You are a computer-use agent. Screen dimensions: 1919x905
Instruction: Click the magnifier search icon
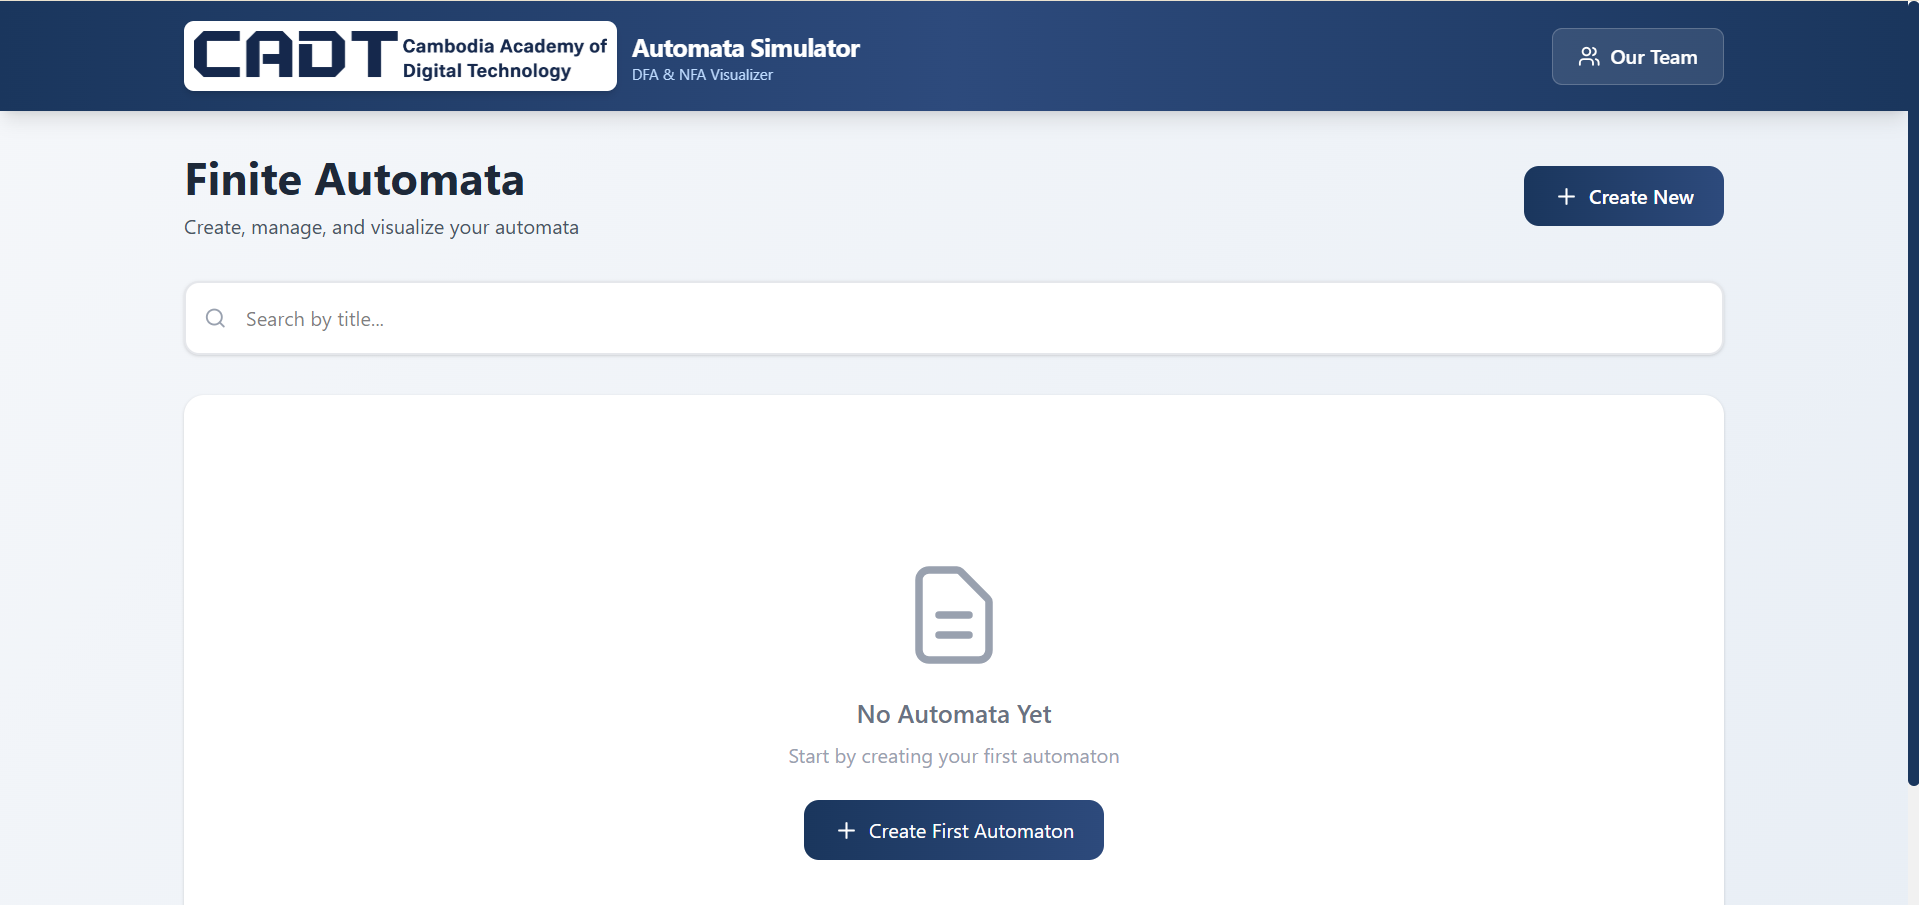(215, 318)
